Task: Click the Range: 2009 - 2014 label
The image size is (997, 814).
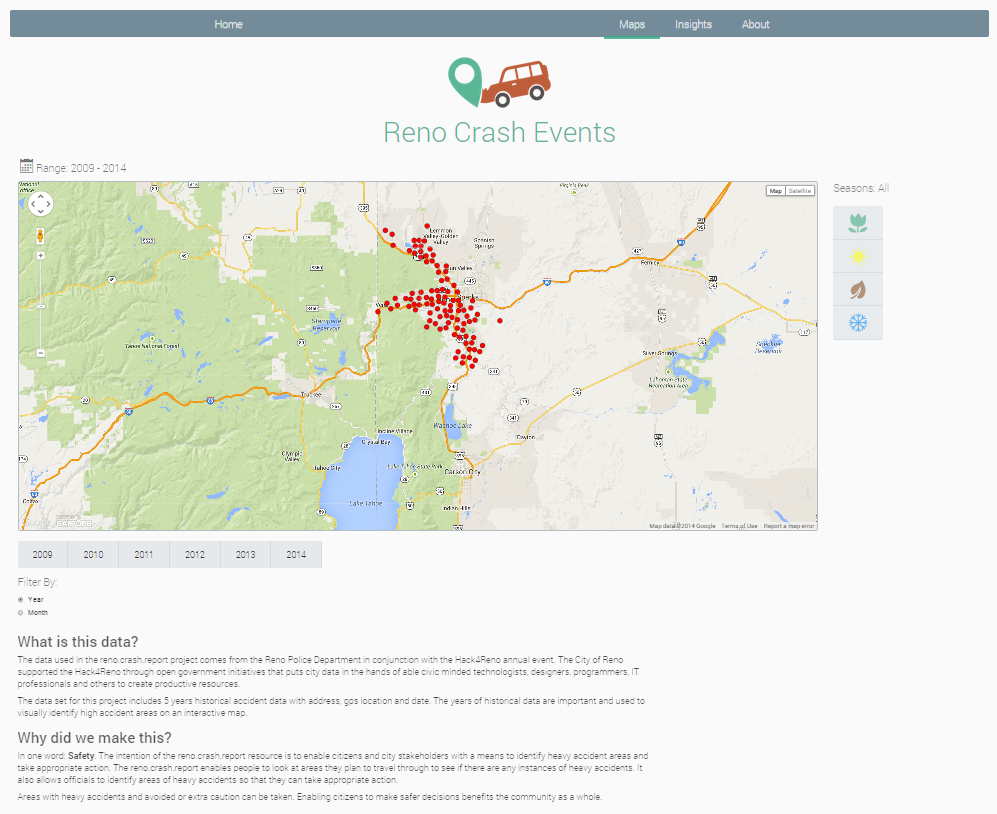Action: click(81, 168)
